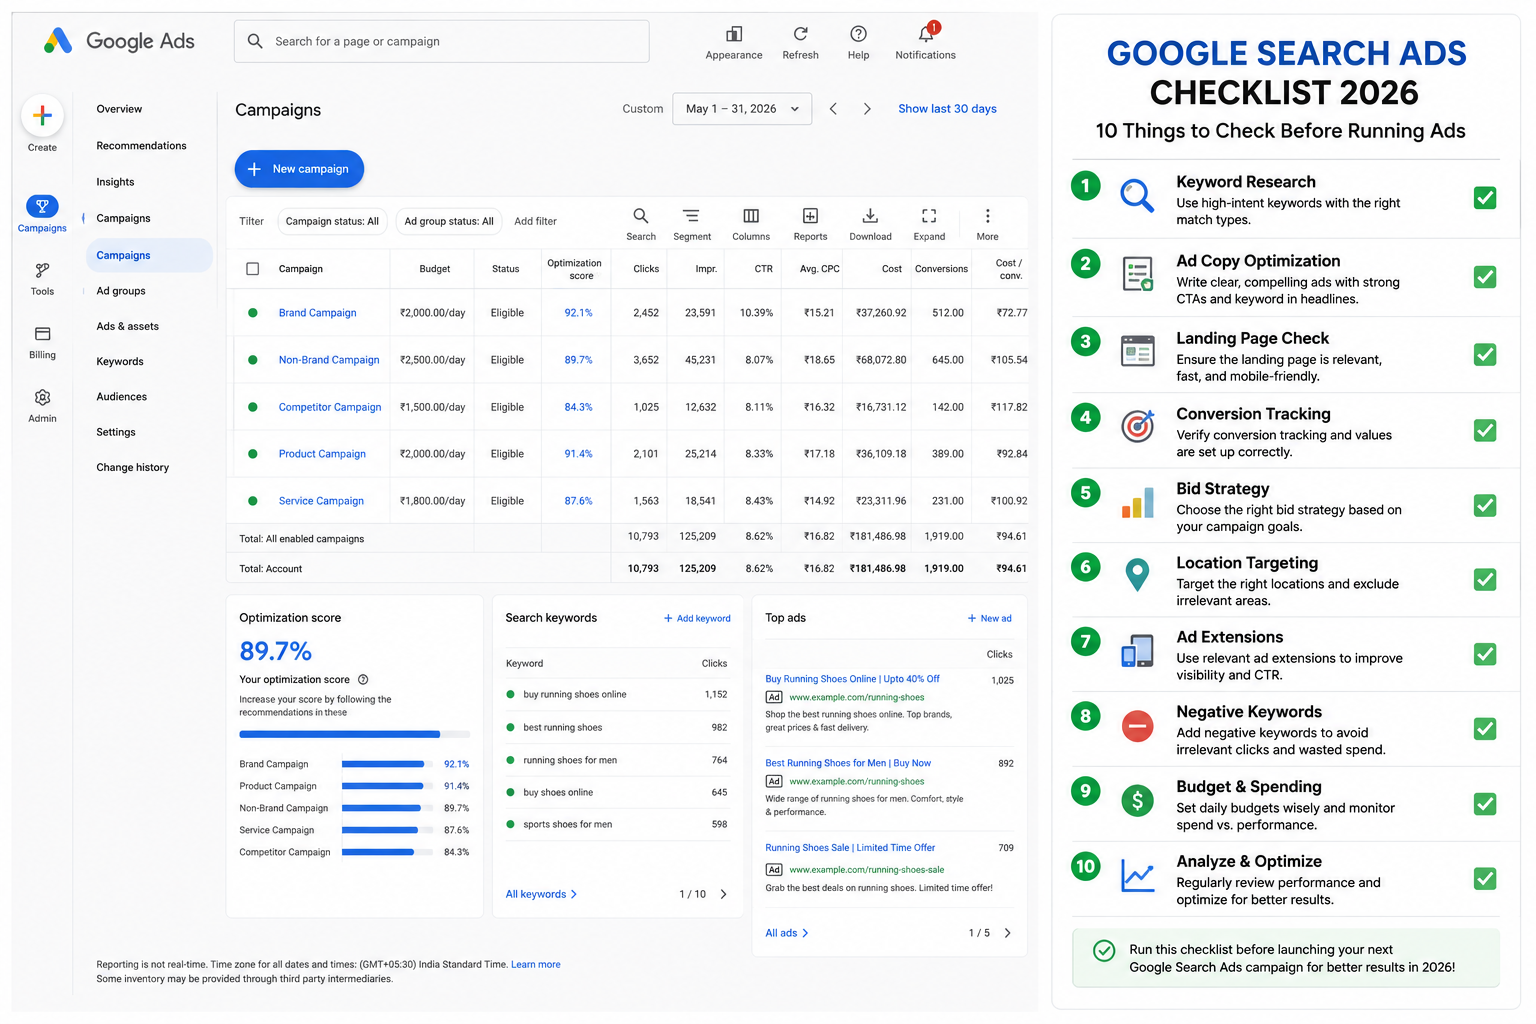The width and height of the screenshot is (1536, 1024).
Task: Click the Budget & Spending dollar icon
Action: pyautogui.click(x=1138, y=800)
